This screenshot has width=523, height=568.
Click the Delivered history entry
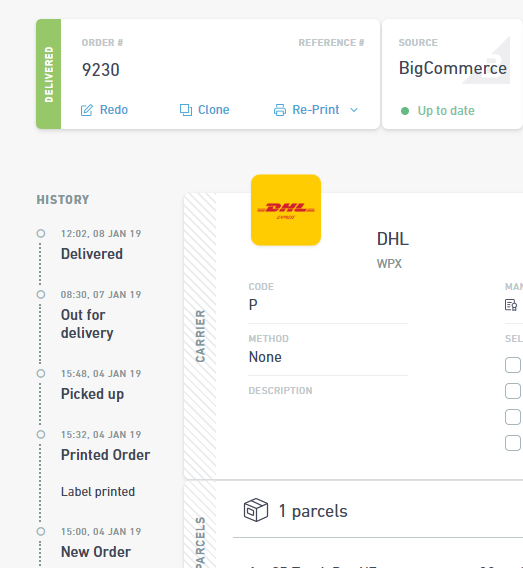pos(92,254)
